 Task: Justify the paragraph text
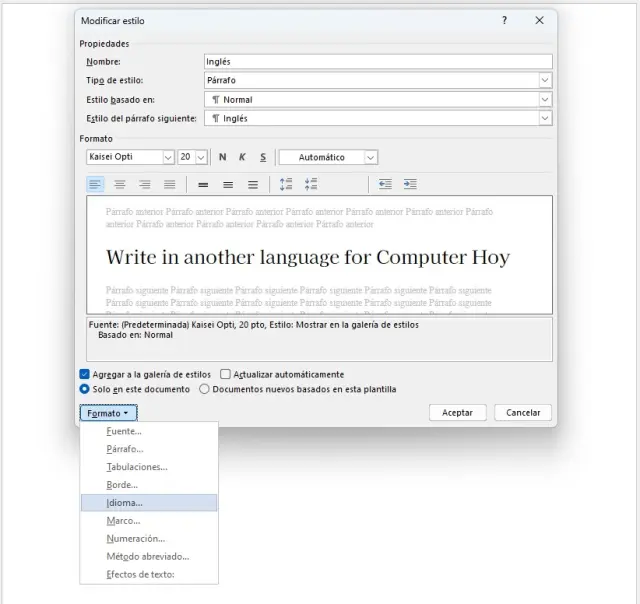[170, 184]
